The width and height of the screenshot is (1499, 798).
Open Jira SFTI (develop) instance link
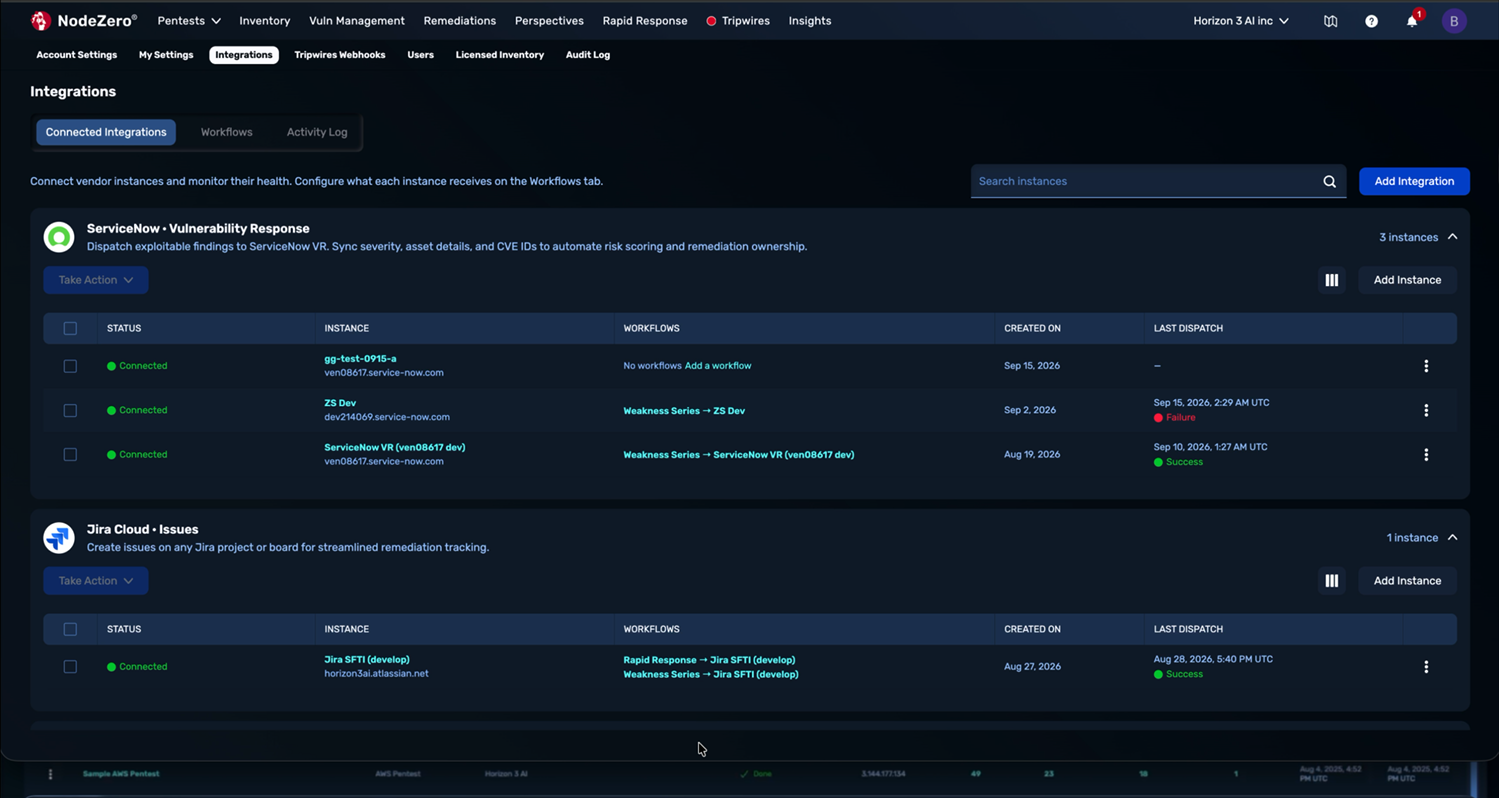click(367, 660)
